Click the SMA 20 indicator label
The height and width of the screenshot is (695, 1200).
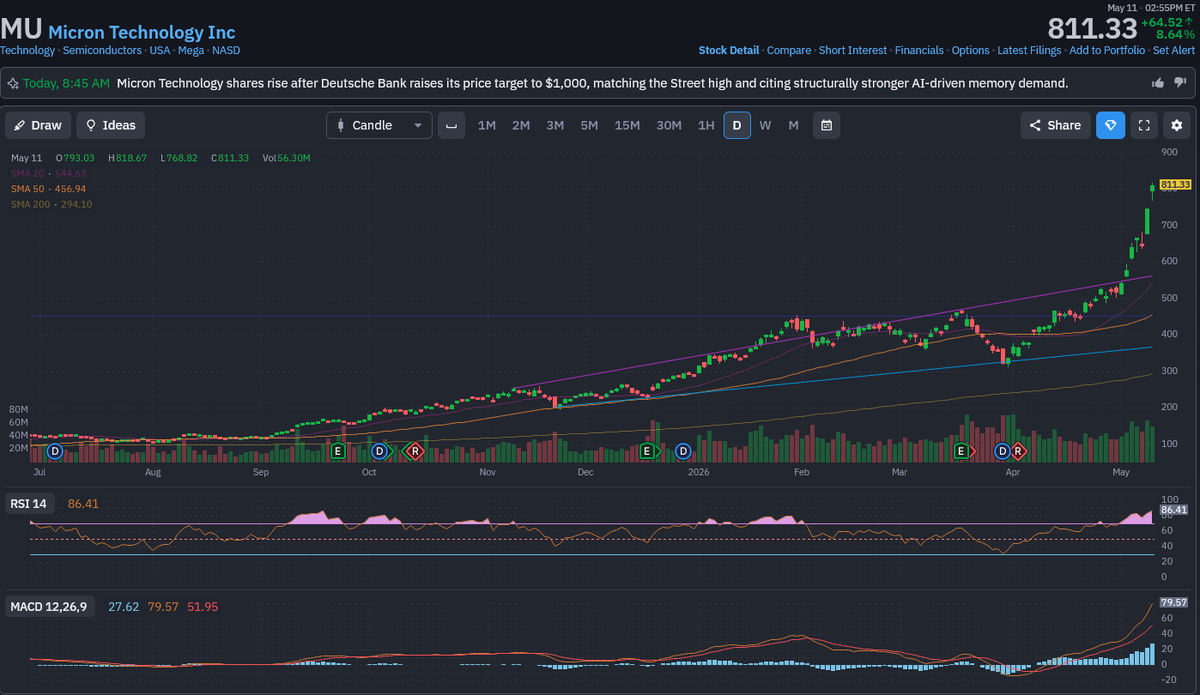coord(49,173)
